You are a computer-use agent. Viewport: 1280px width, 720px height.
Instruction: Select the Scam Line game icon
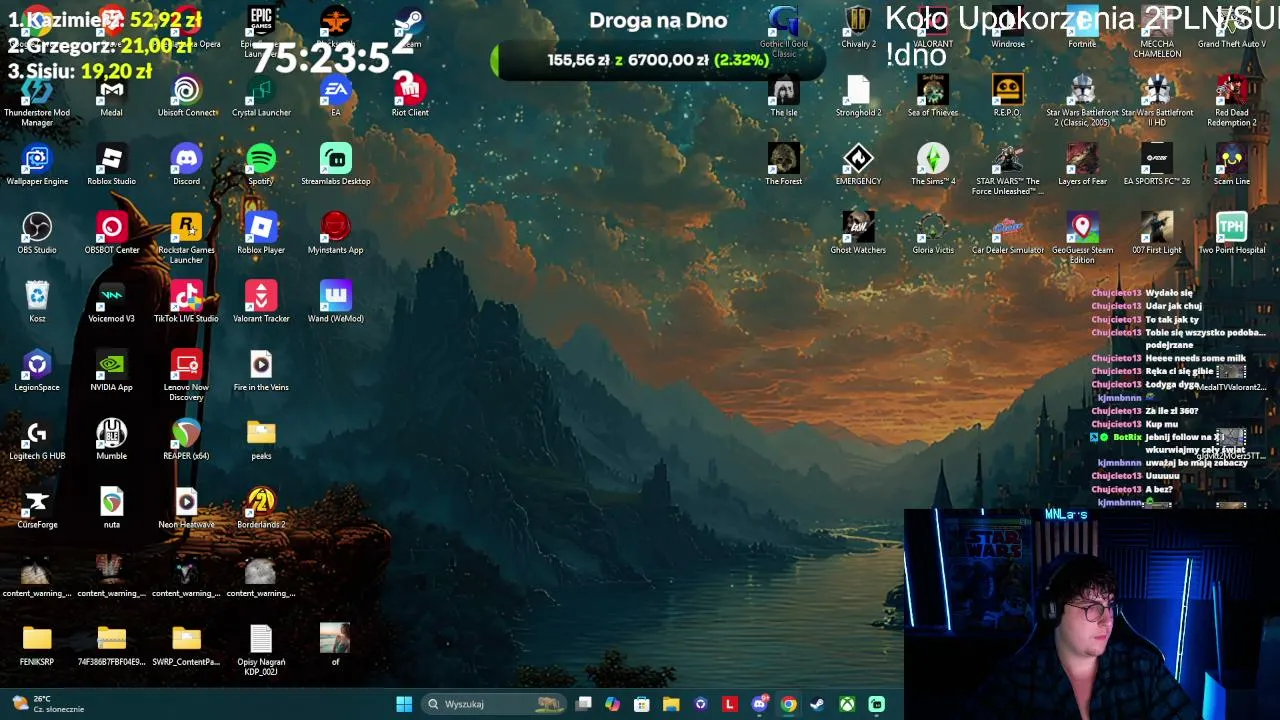(1231, 166)
